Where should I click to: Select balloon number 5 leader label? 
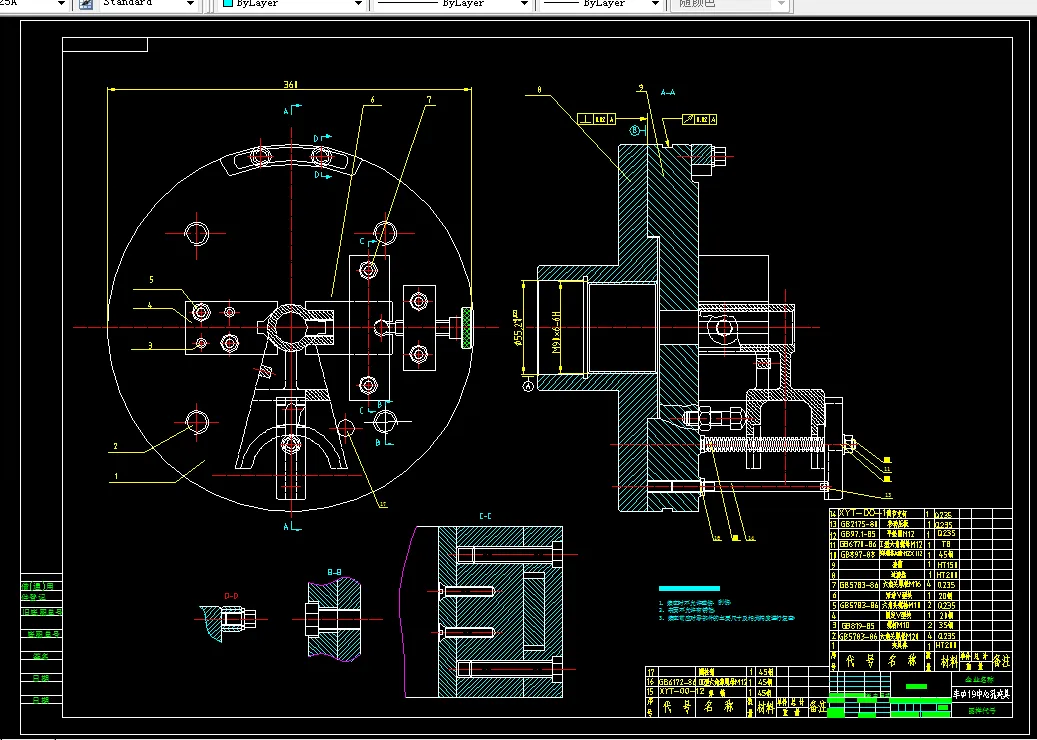pyautogui.click(x=151, y=280)
